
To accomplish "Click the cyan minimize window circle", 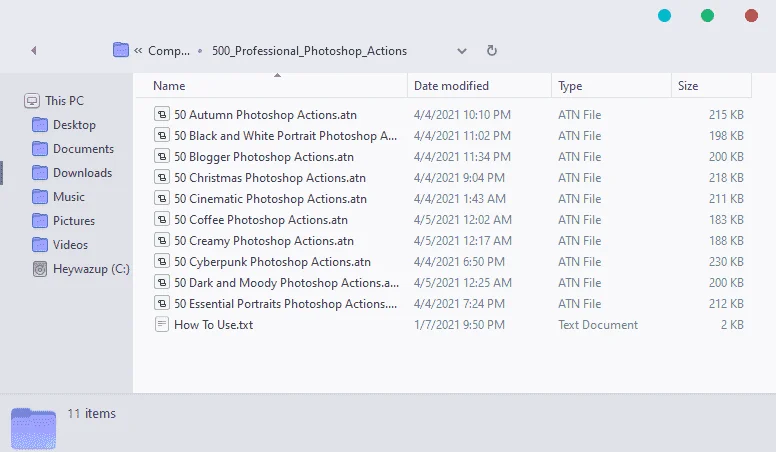I will [664, 16].
